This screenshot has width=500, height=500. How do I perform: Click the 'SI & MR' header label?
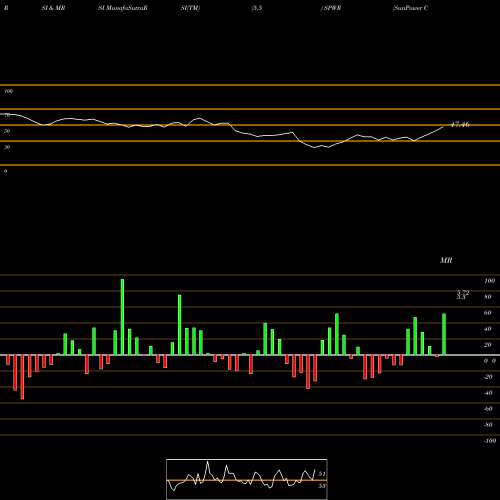[x=53, y=8]
